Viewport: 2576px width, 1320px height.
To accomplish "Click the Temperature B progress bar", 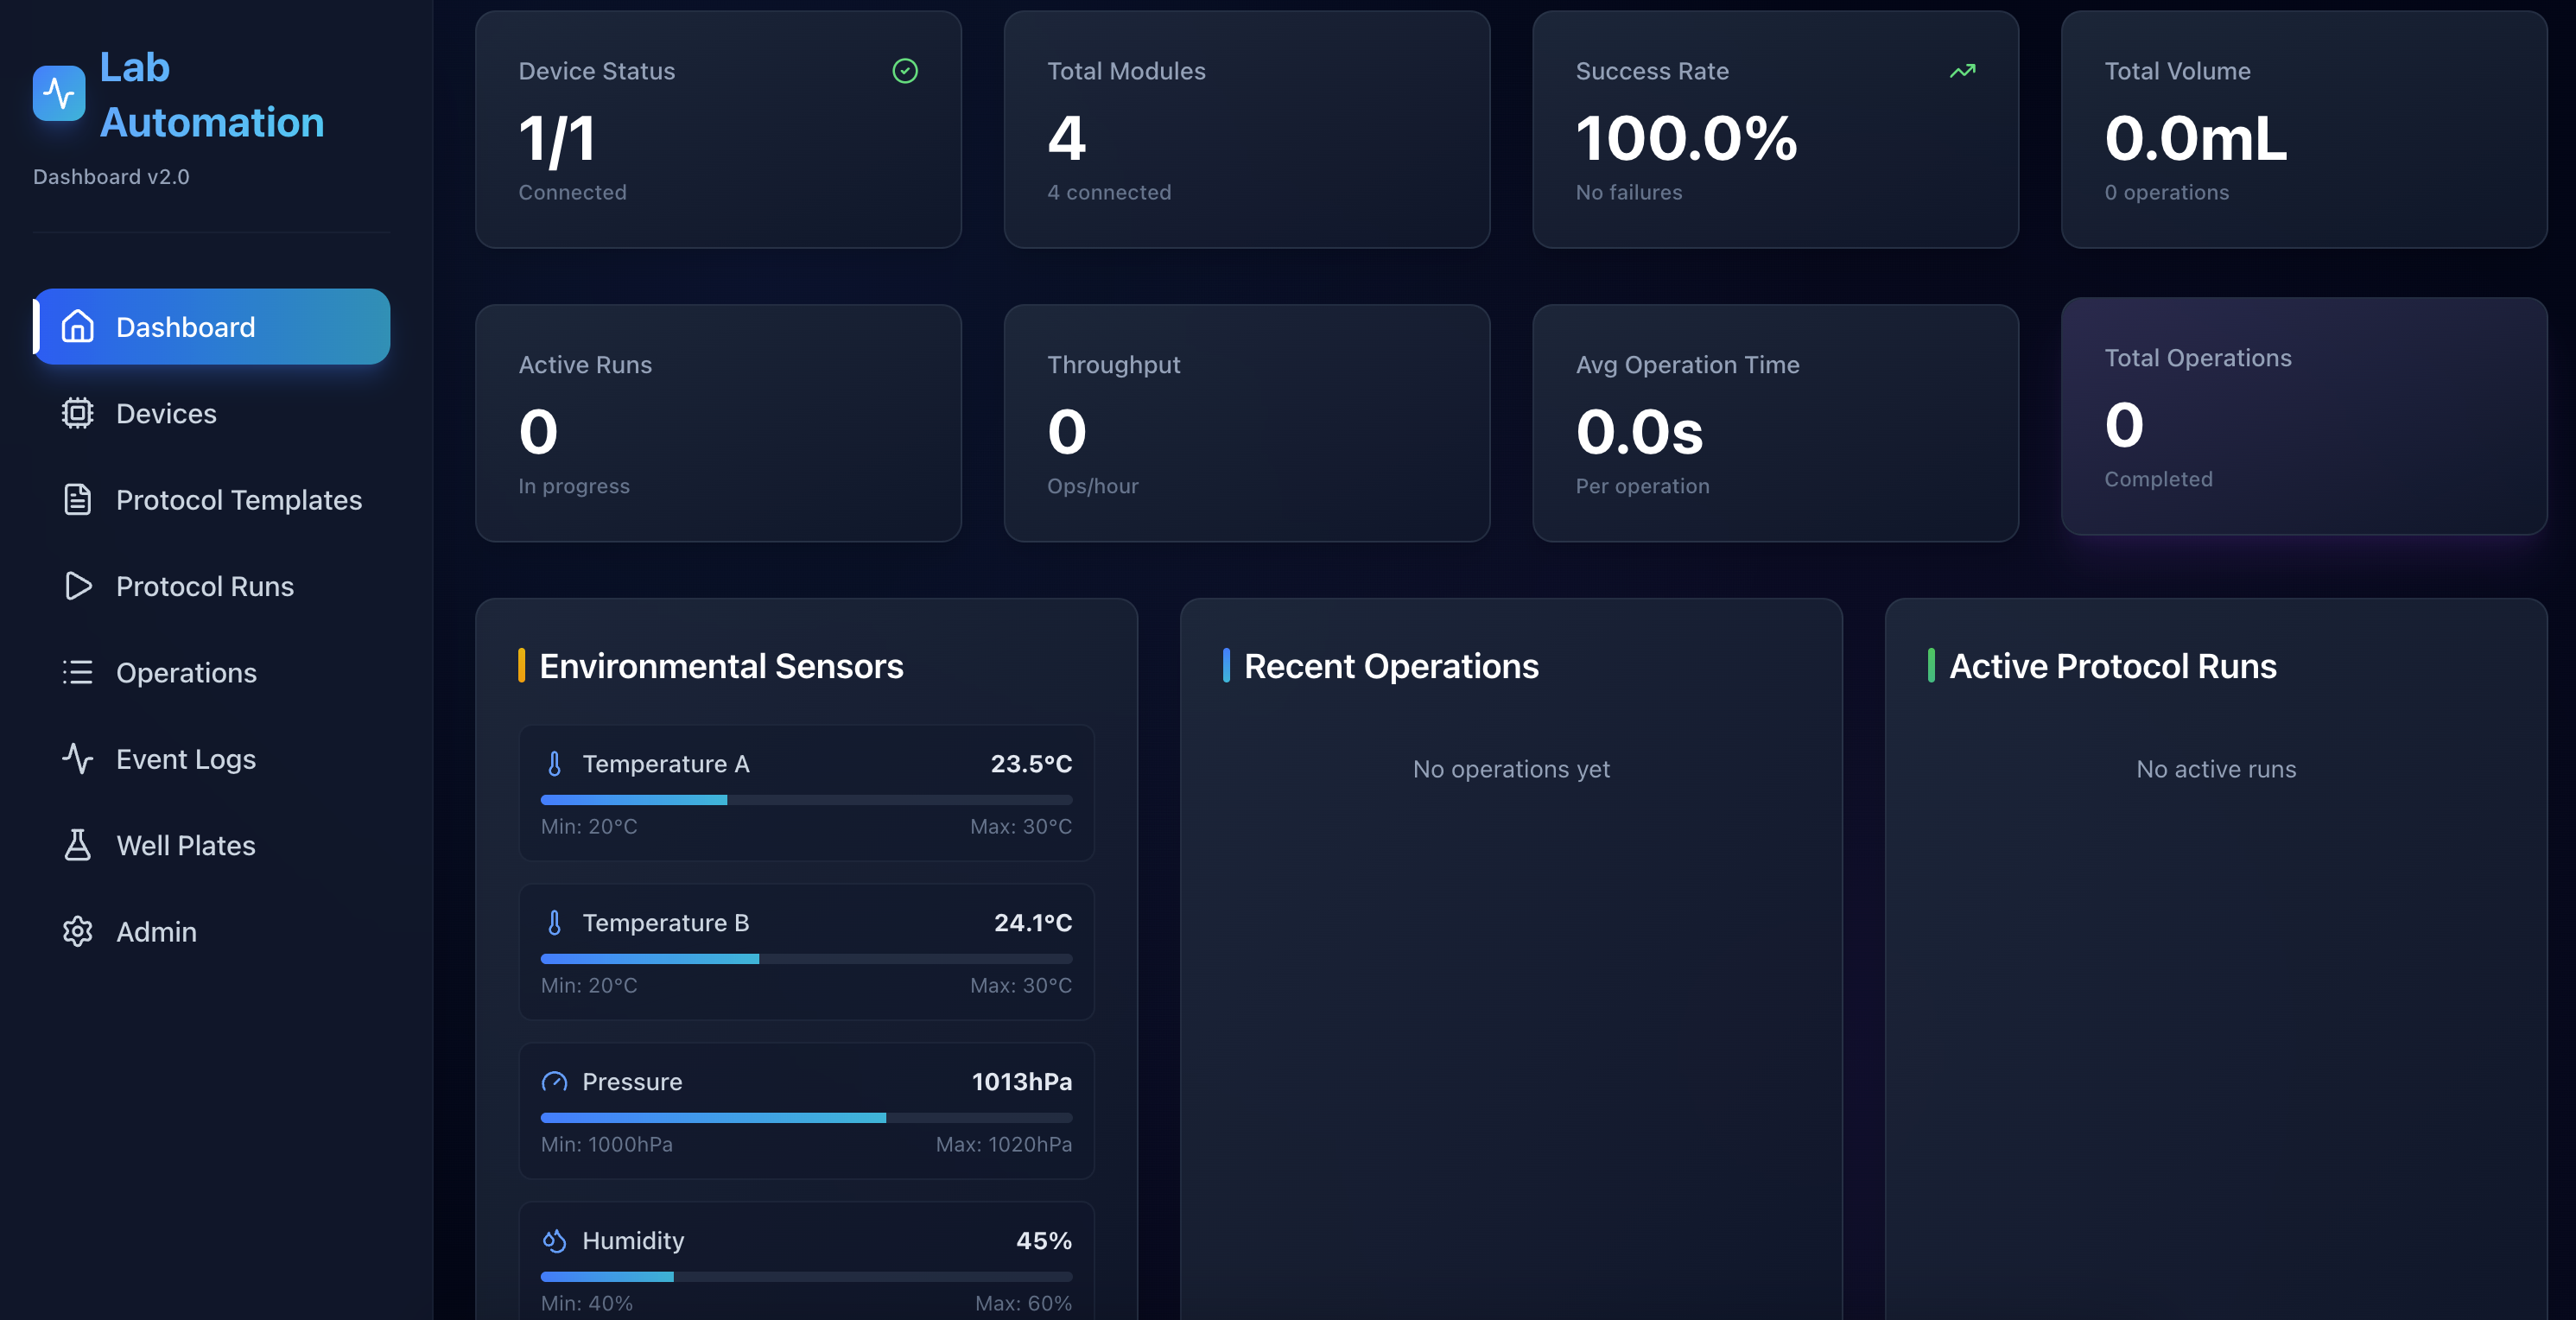I will (805, 958).
